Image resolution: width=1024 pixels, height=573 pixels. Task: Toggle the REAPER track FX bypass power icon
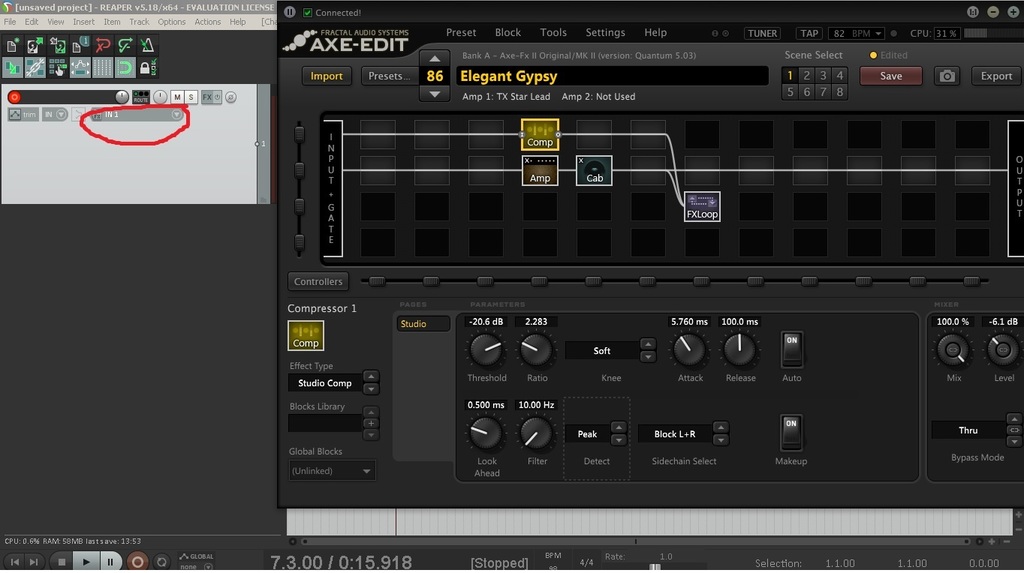(x=217, y=97)
